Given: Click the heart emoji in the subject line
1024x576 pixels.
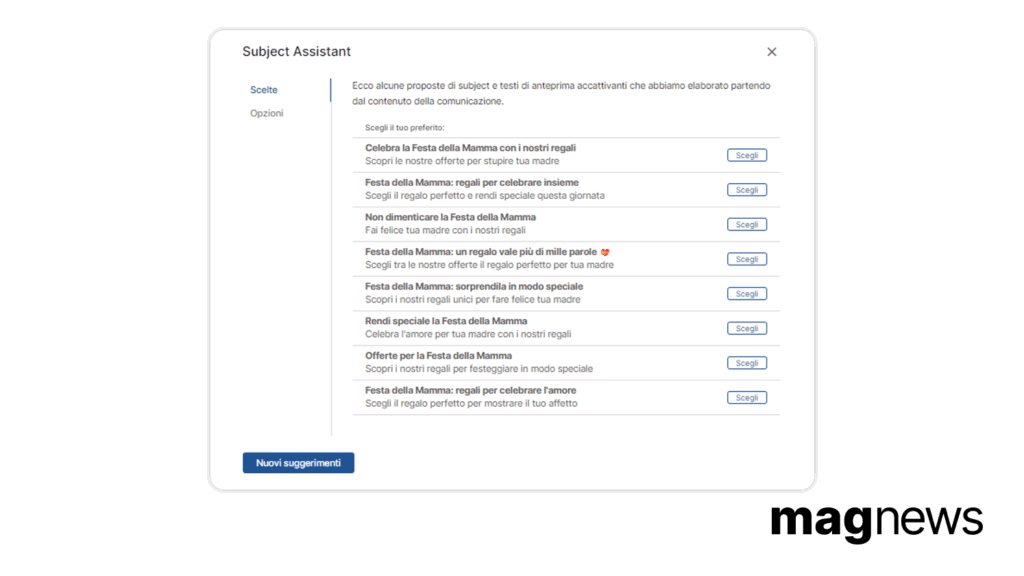Looking at the screenshot, I should 605,252.
